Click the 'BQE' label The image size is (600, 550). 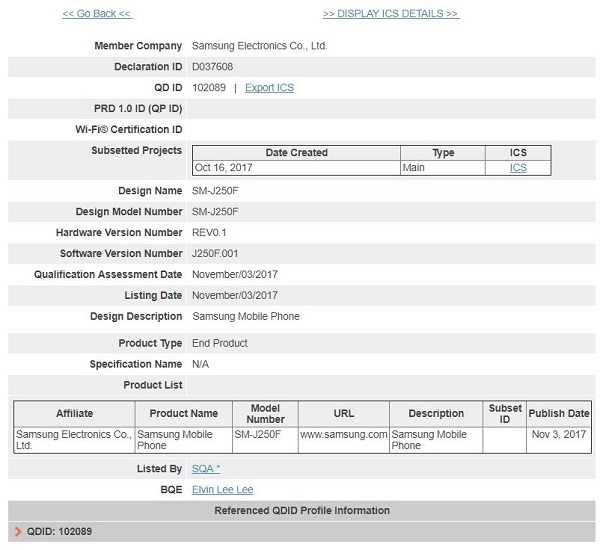171,490
